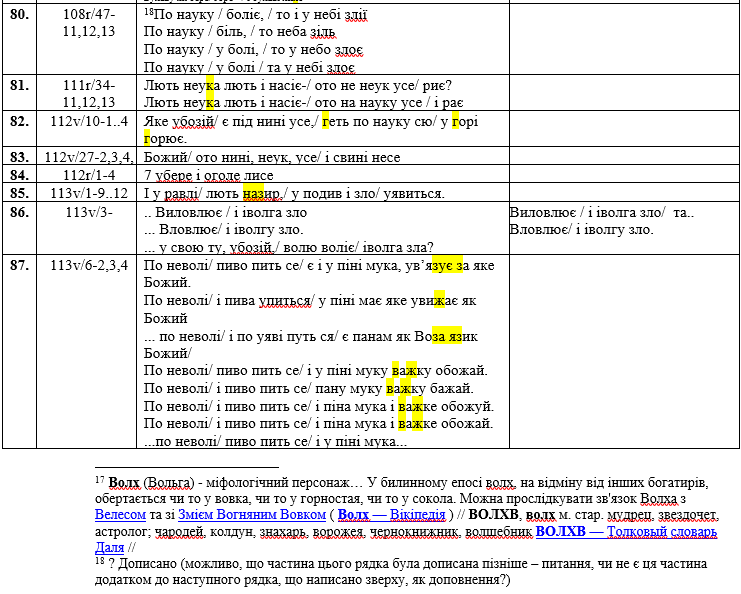
Task: Click the reference cell 112v/10-1..4
Action: point(89,121)
